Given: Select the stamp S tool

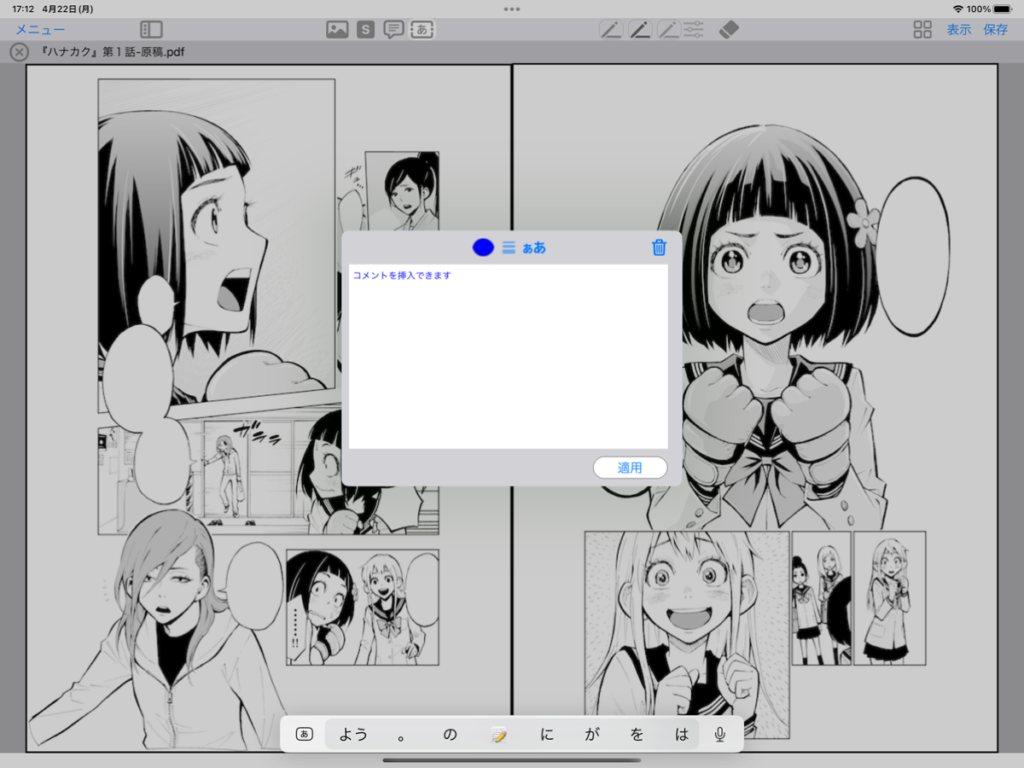Looking at the screenshot, I should [x=366, y=29].
